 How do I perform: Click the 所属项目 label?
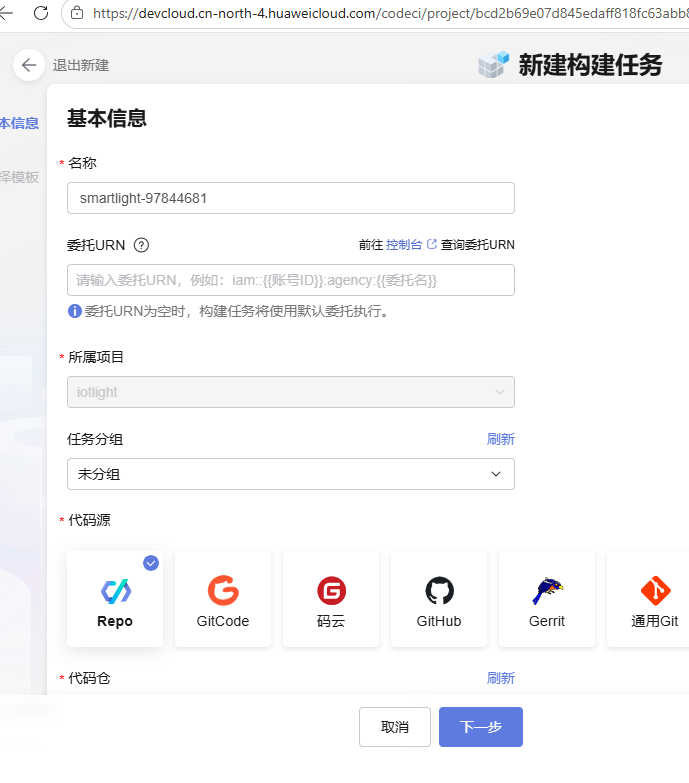[x=96, y=357]
